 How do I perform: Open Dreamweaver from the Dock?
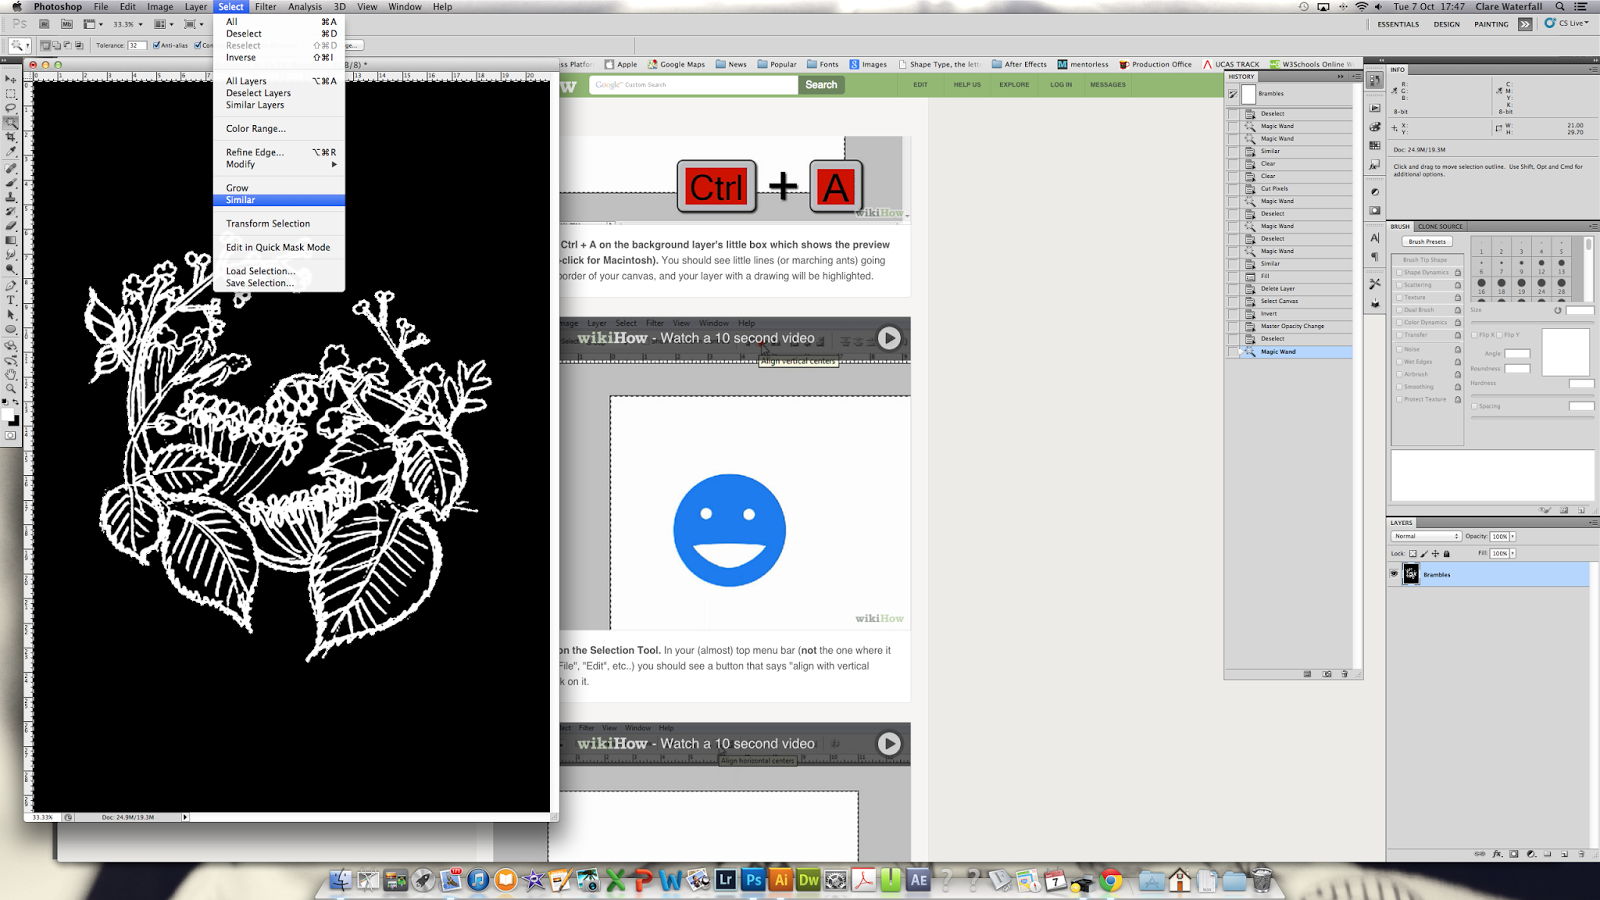click(808, 880)
